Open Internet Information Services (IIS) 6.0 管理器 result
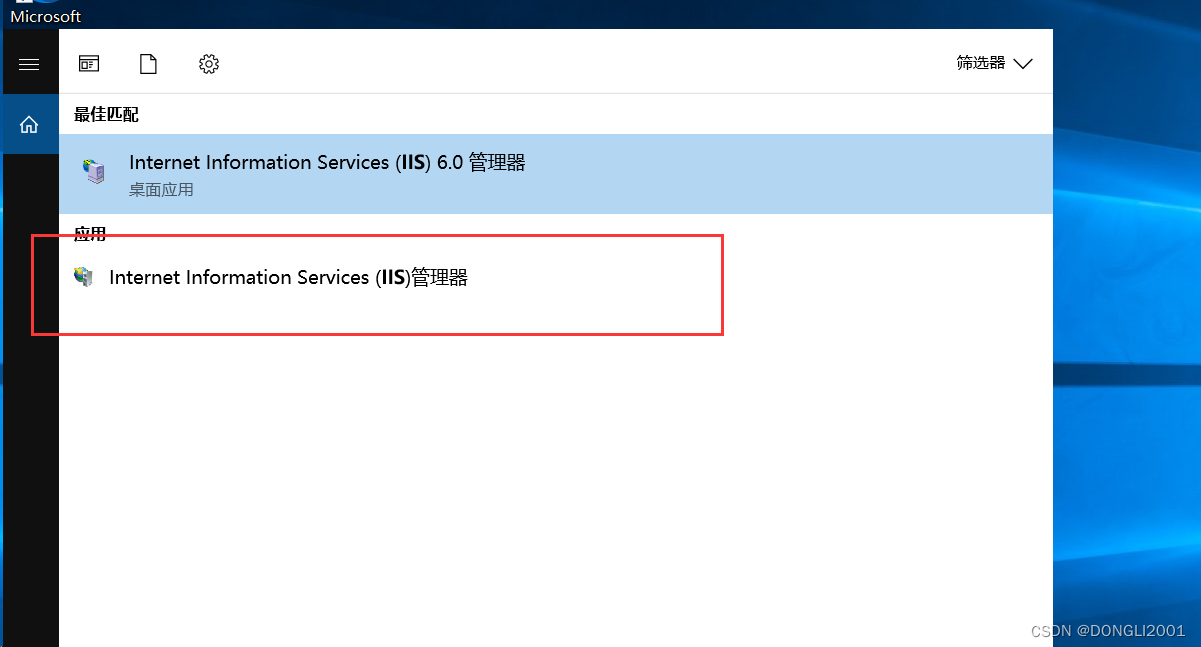Image resolution: width=1201 pixels, height=647 pixels. [x=556, y=174]
